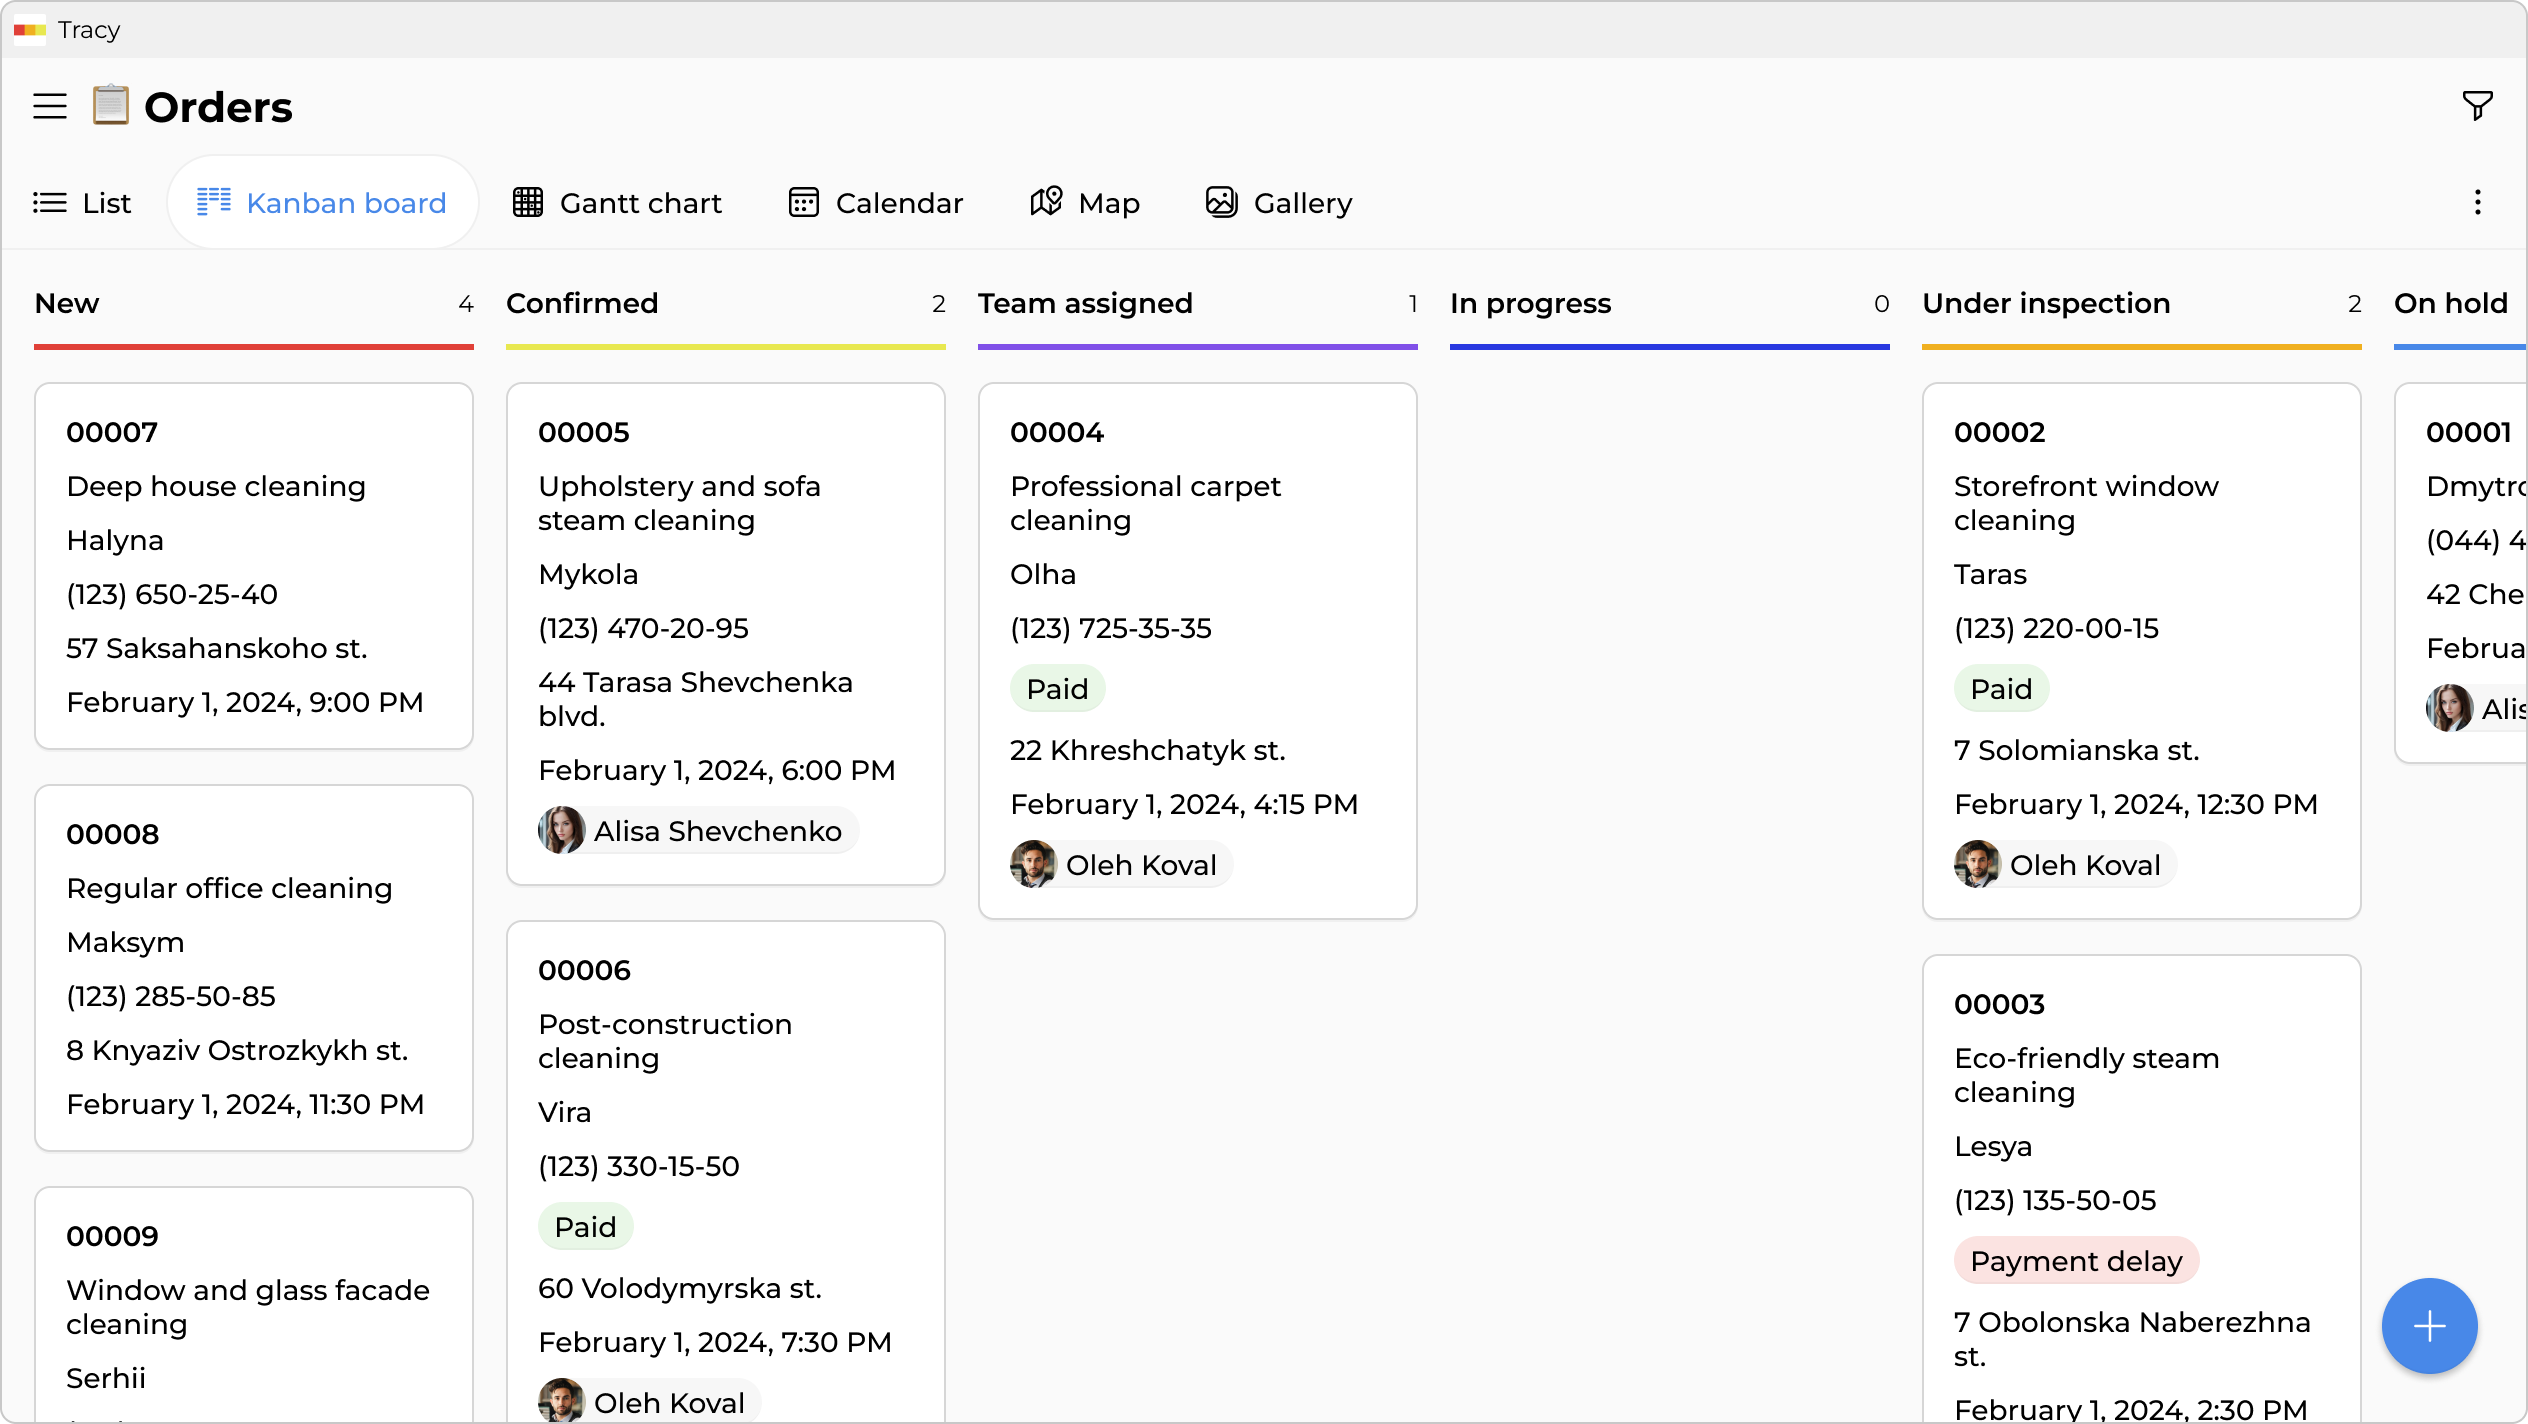Open order 00008 Regular office cleaning card
This screenshot has width=2528, height=1424.
(253, 968)
